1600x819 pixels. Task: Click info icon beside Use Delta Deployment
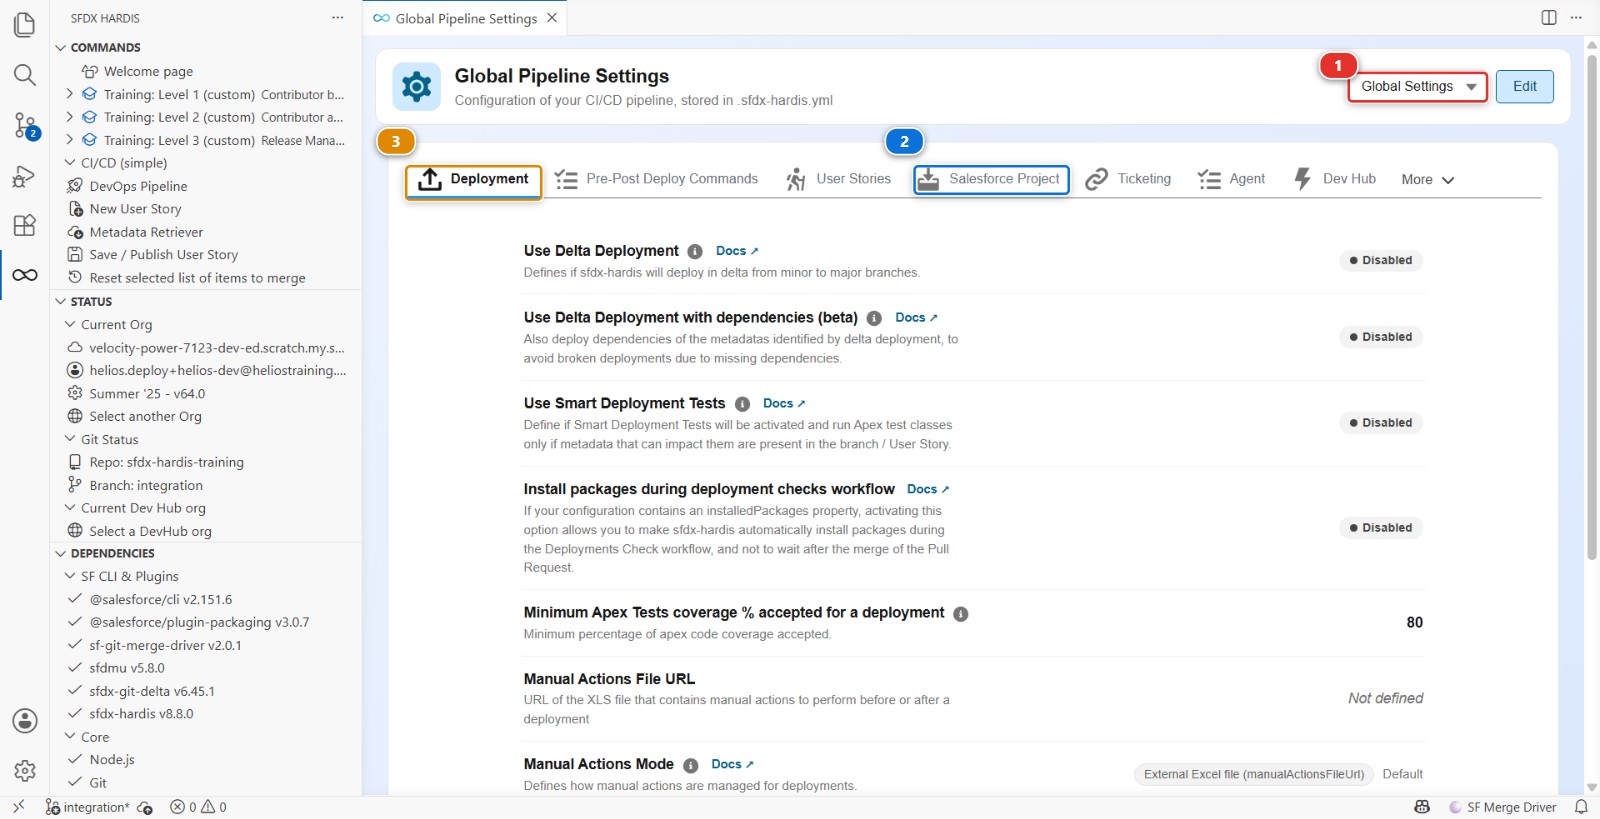(x=695, y=252)
